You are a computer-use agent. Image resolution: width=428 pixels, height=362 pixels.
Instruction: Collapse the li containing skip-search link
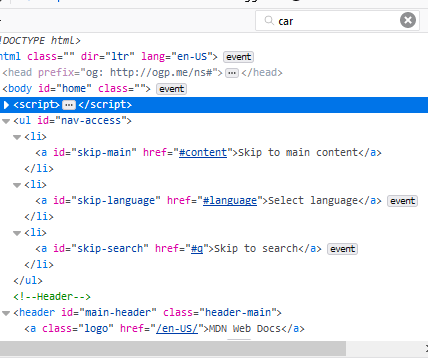tap(17, 233)
